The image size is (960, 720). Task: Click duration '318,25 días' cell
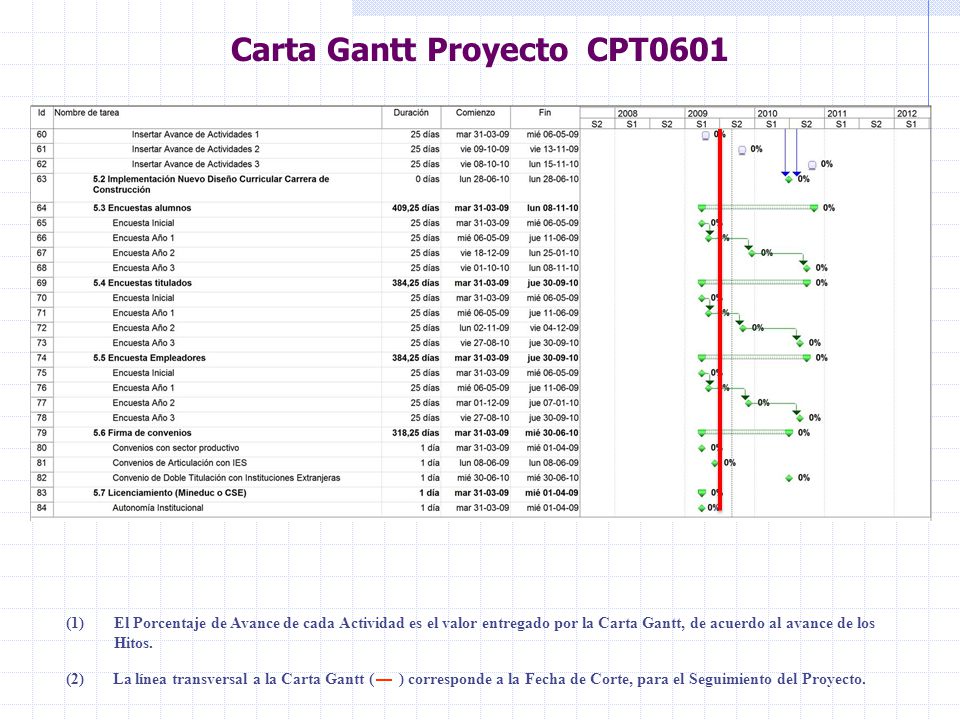[416, 433]
